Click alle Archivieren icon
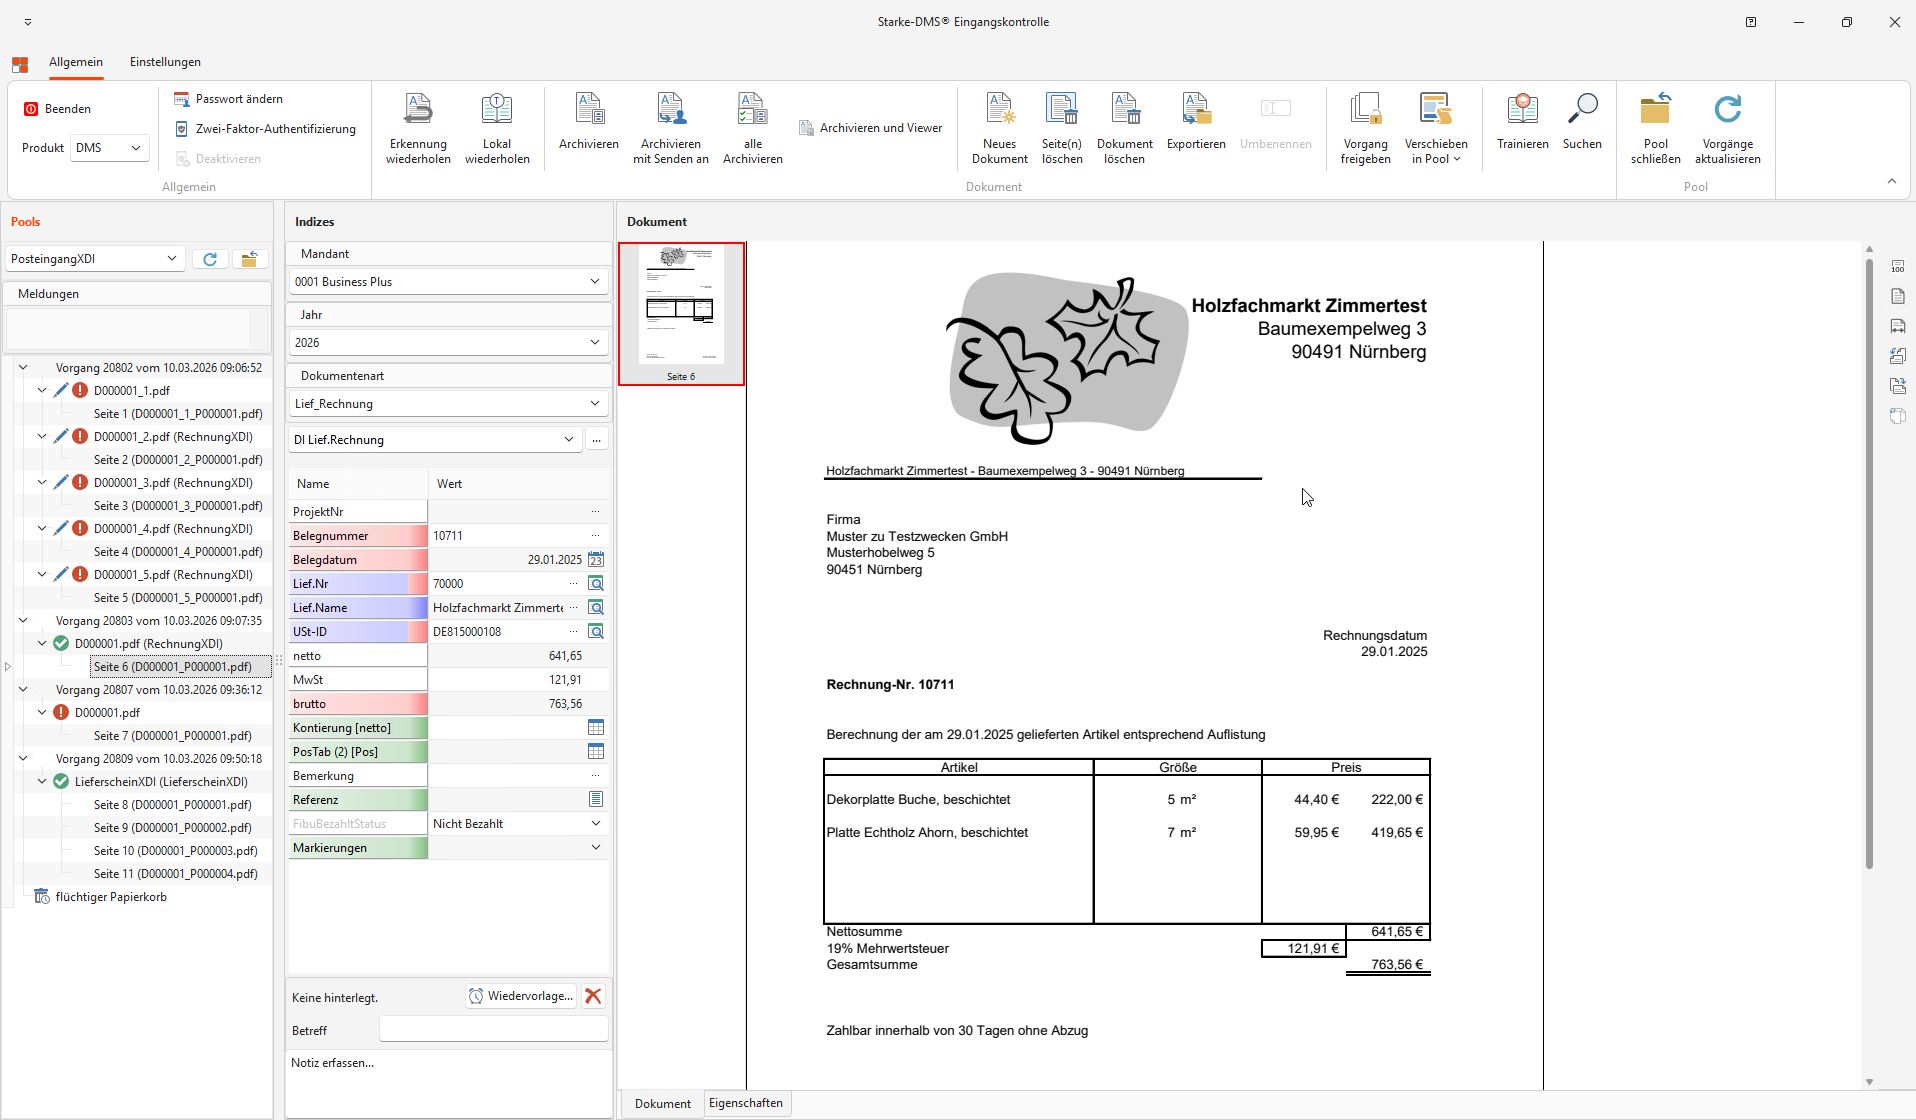This screenshot has width=1916, height=1120. coord(752,109)
